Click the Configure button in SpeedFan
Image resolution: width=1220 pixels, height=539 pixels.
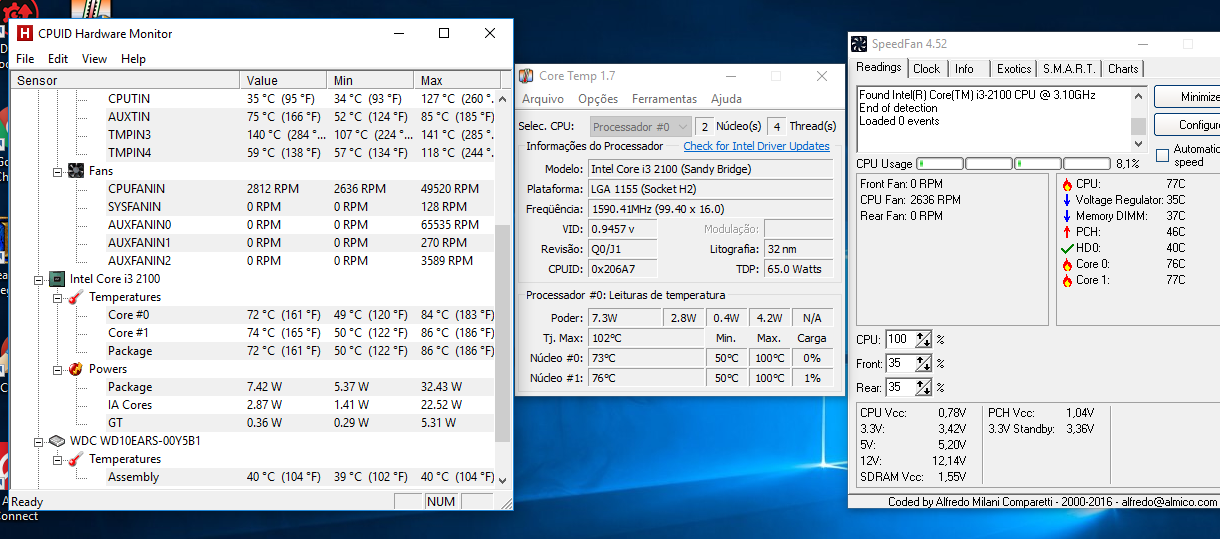pos(1190,125)
